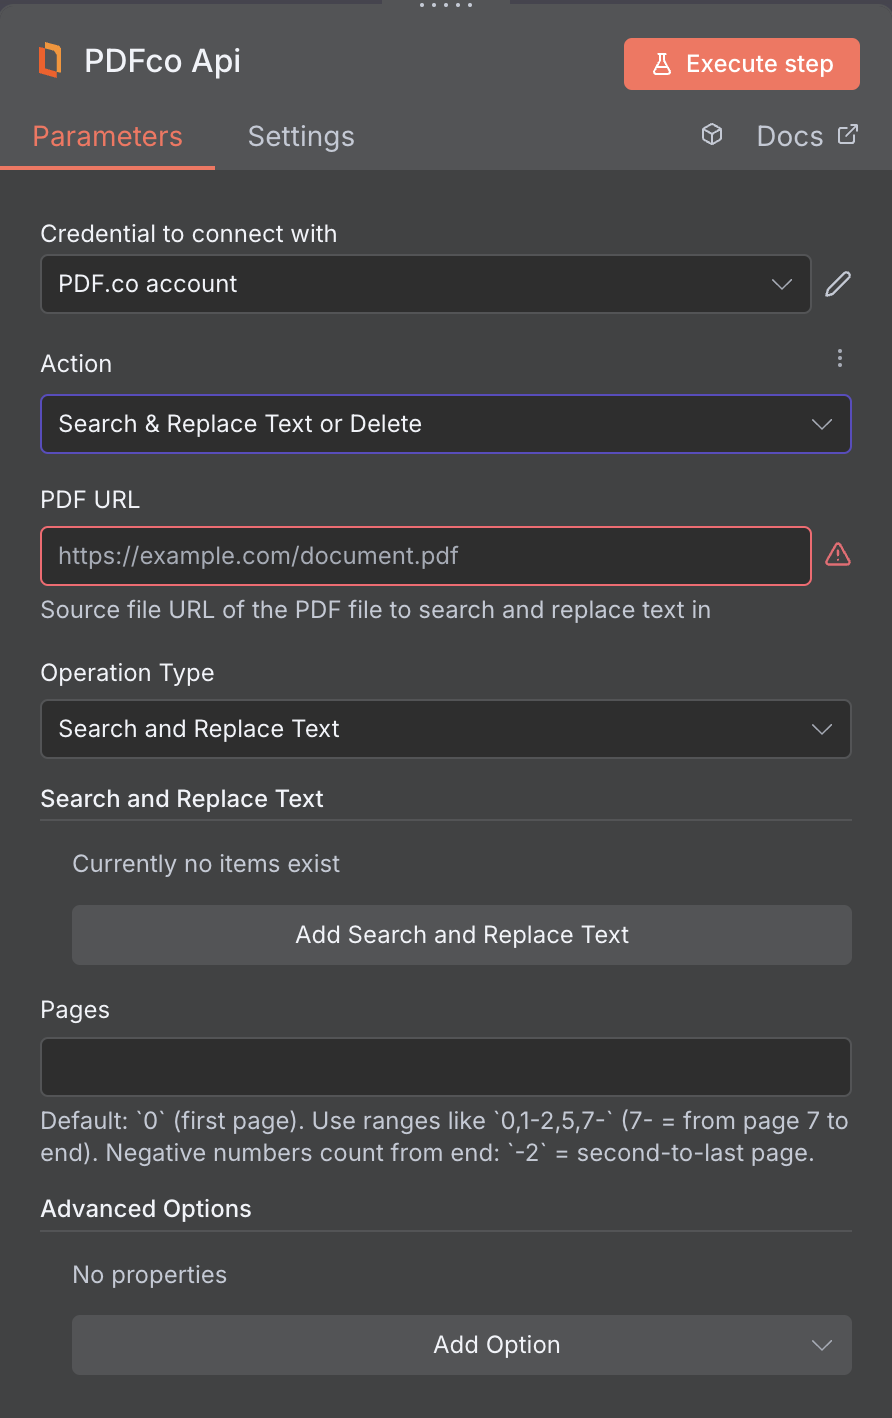The width and height of the screenshot is (892, 1418).
Task: Open the Docs link
Action: (790, 135)
